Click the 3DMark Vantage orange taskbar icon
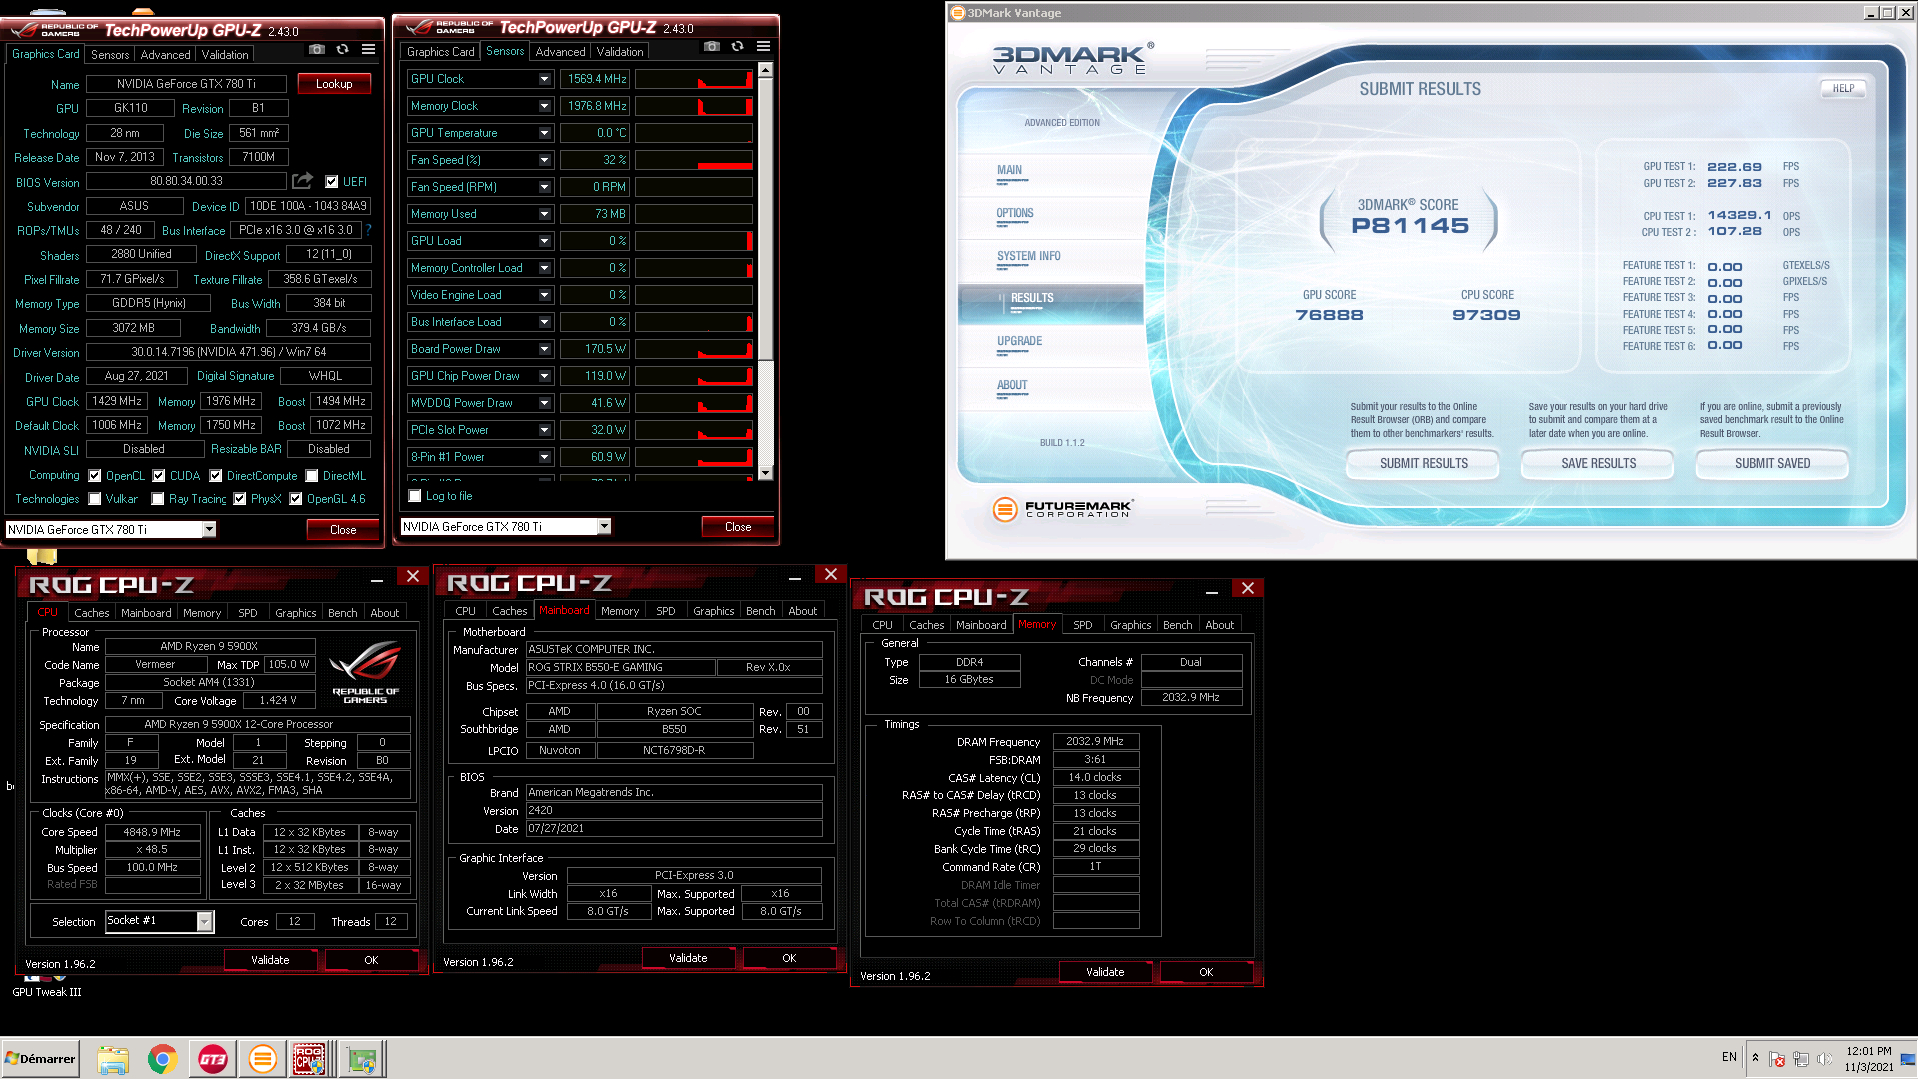This screenshot has width=1918, height=1079. click(x=262, y=1059)
